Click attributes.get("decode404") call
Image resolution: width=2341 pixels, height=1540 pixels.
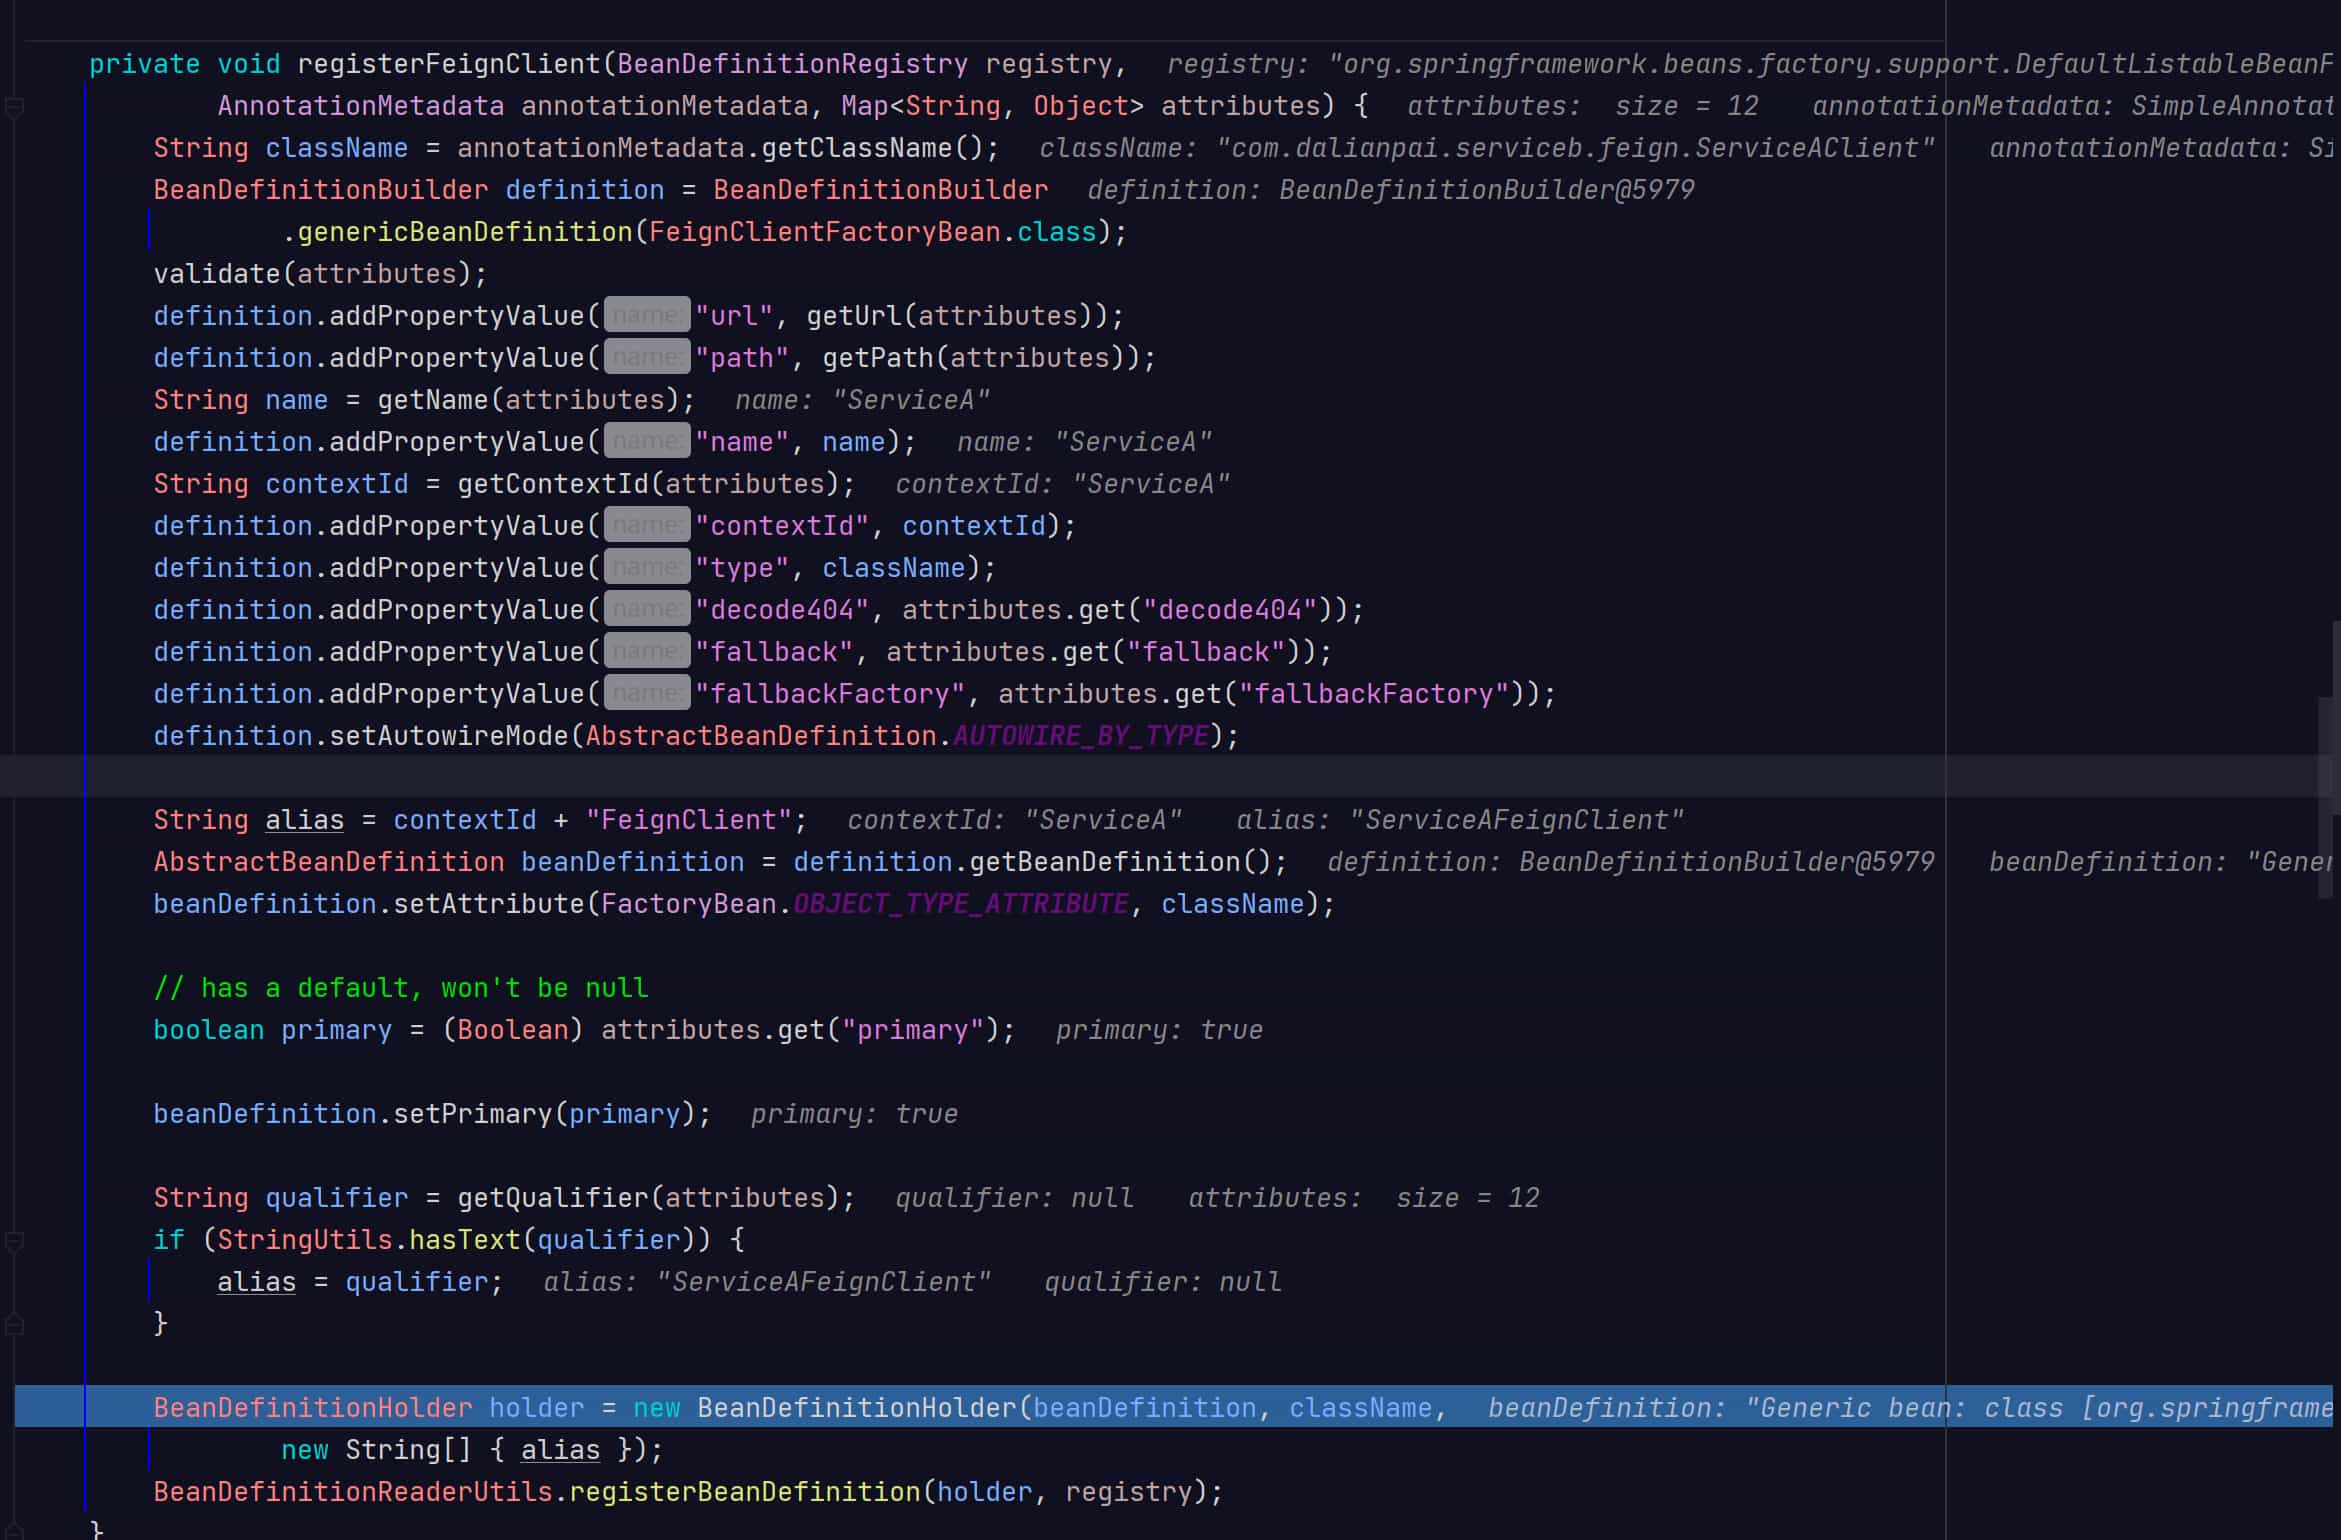click(x=1118, y=610)
